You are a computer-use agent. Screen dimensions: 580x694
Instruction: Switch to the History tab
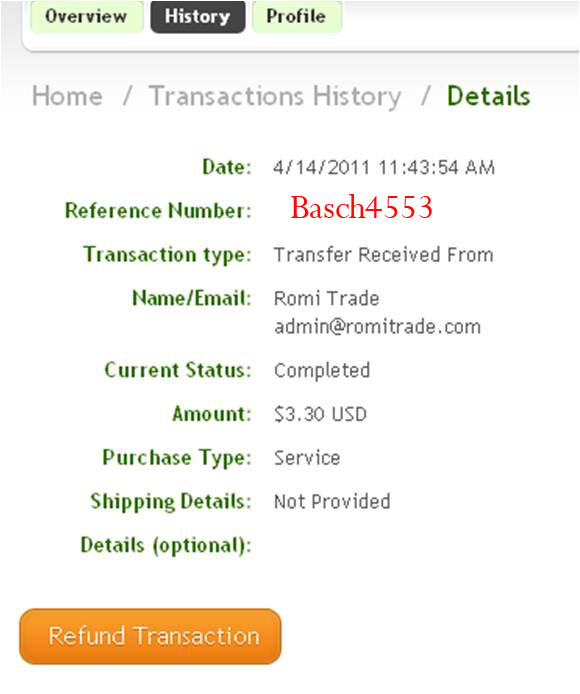coord(197,17)
